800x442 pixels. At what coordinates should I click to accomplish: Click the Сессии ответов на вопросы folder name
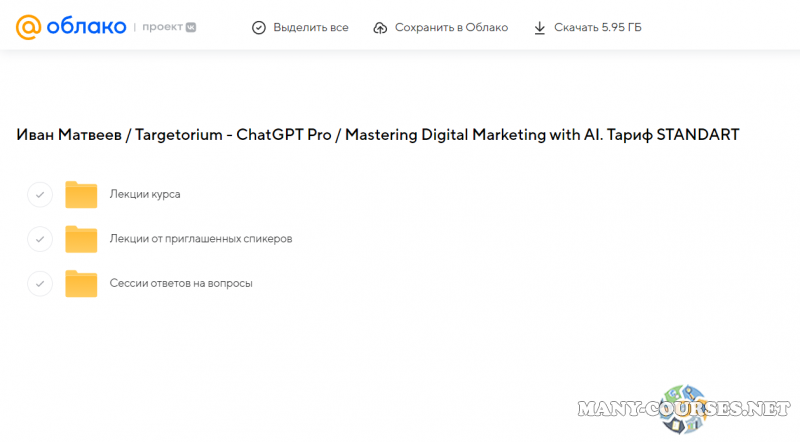point(181,284)
